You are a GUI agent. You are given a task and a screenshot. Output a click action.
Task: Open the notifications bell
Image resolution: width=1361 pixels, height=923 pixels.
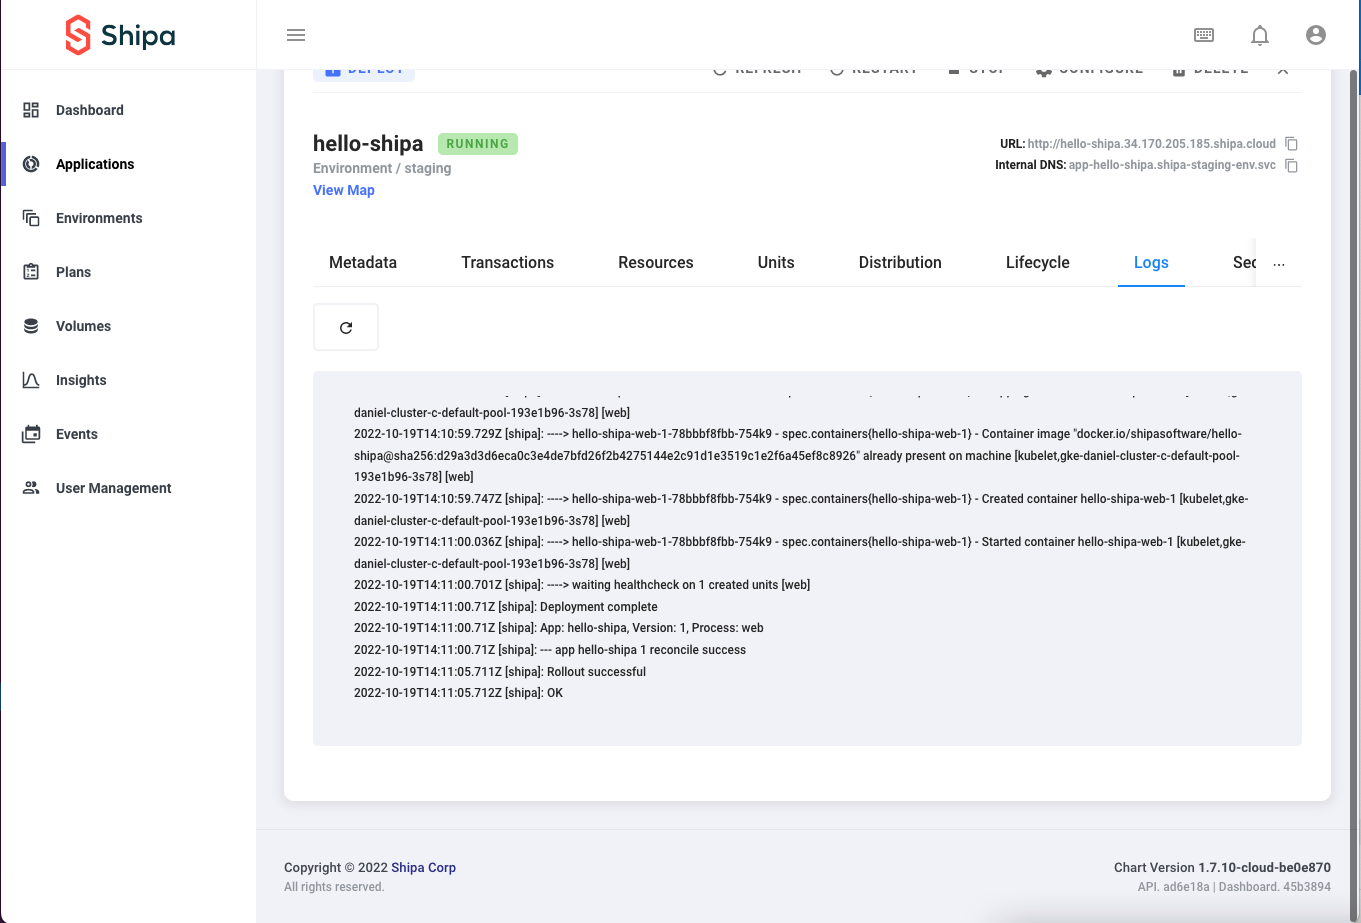[x=1260, y=35]
